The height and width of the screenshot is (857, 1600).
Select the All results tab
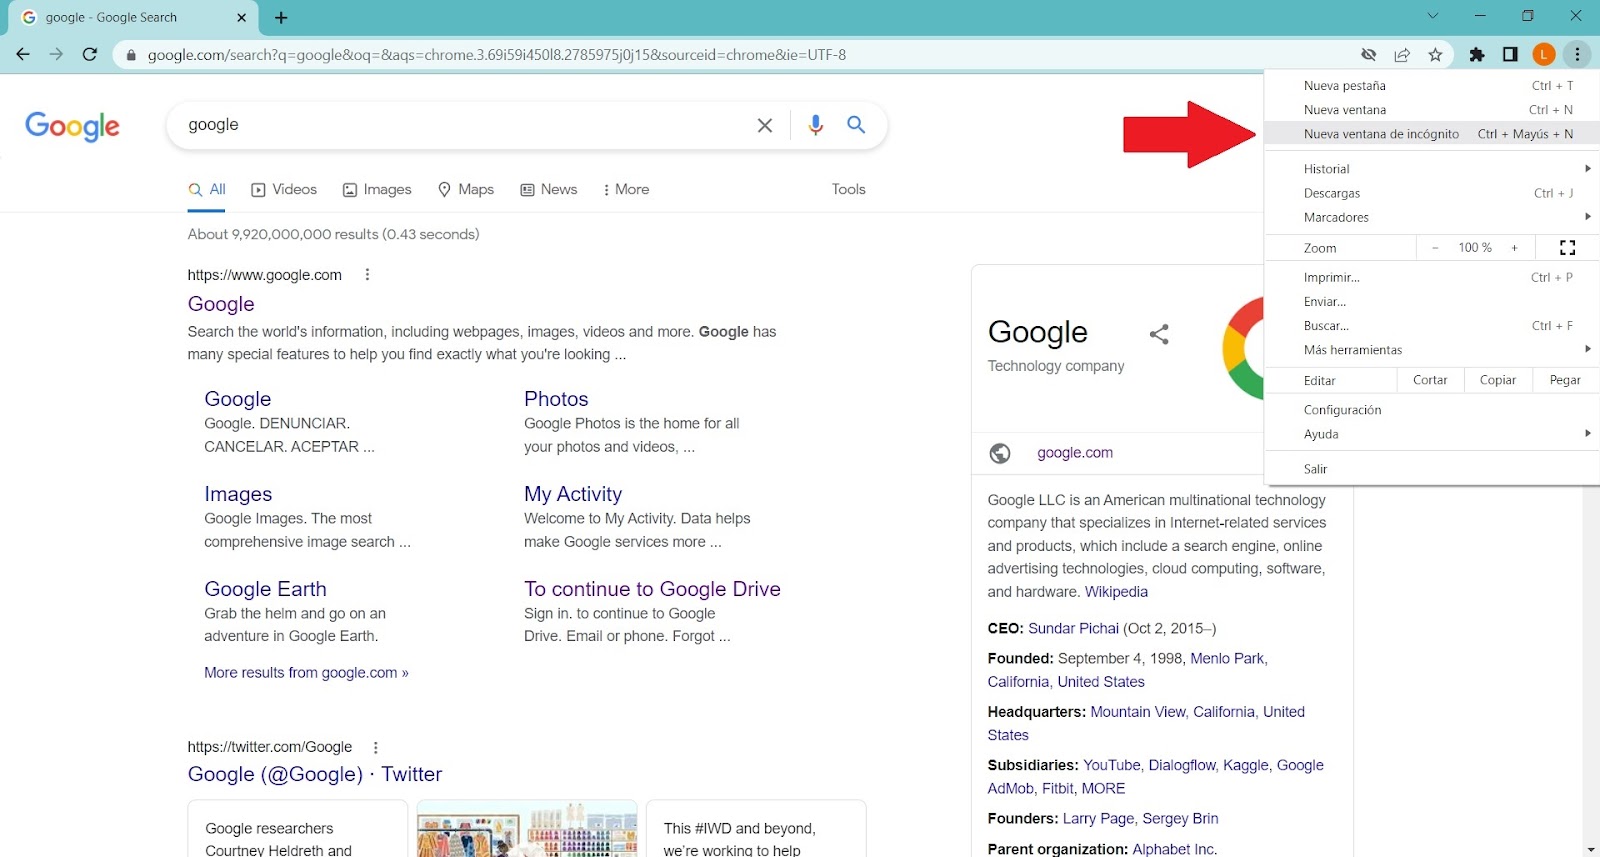click(x=207, y=190)
